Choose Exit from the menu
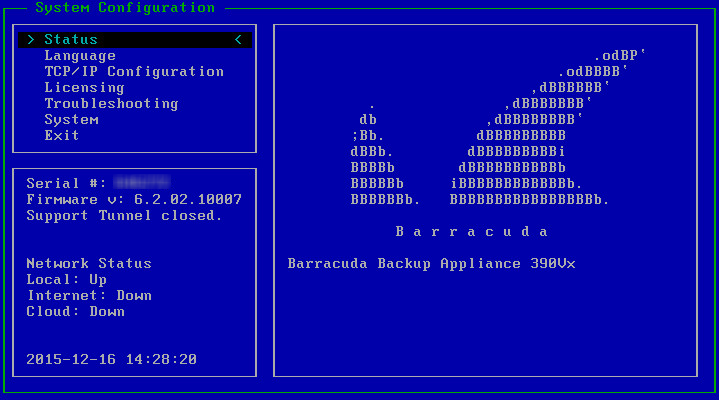 (x=61, y=135)
